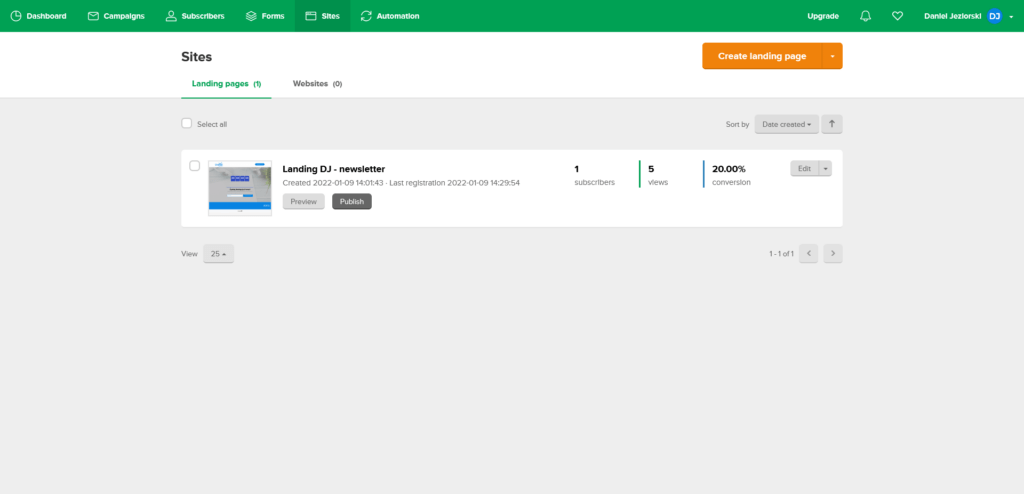Change View count 25 dropdown
Image resolution: width=1024 pixels, height=494 pixels.
(x=218, y=254)
